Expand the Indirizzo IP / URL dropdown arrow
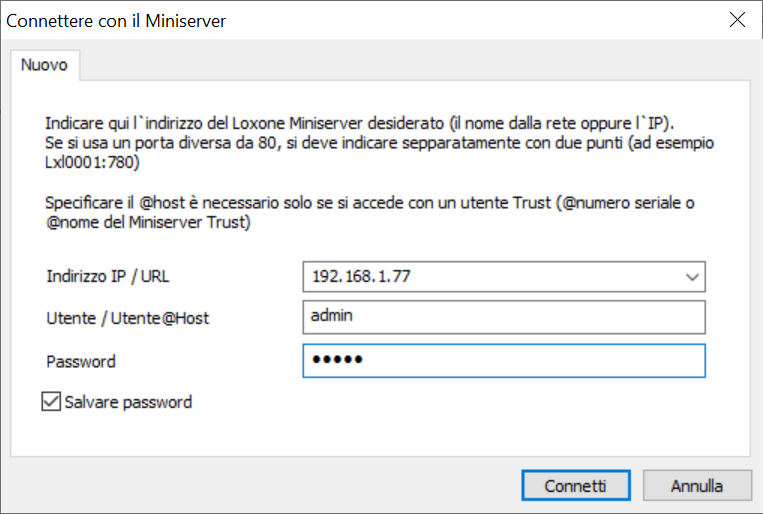Screen dimensions: 763x514 click(692, 277)
